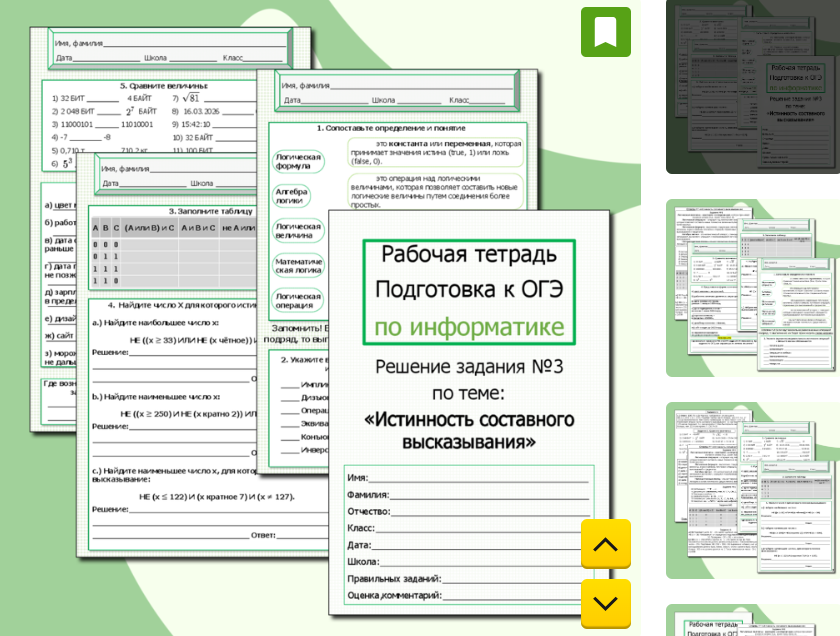
Task: Open the partially visible bottom thumbnail
Action: point(753,620)
